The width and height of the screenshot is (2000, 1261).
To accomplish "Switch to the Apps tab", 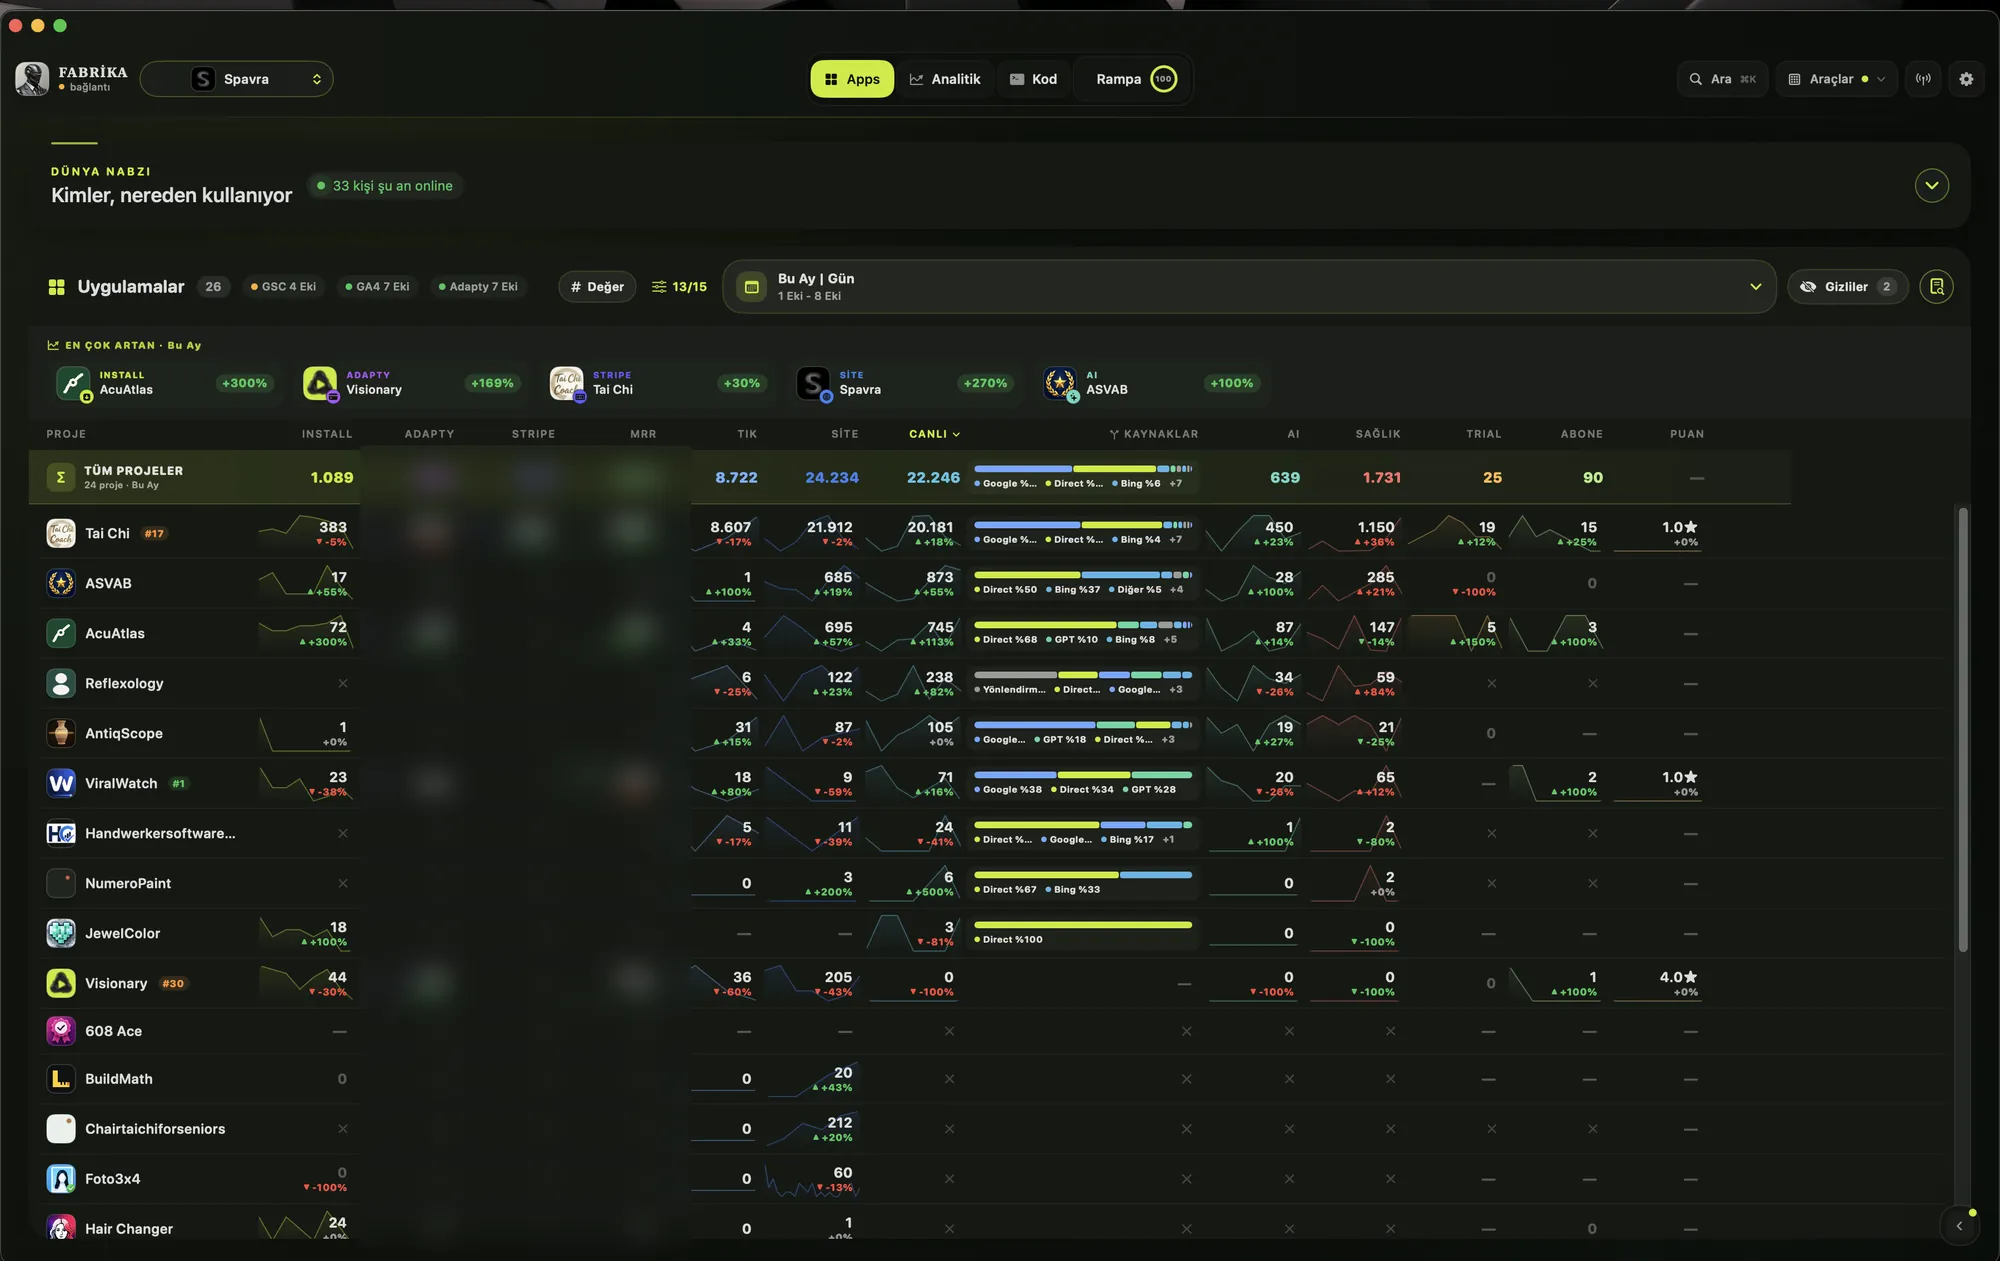I will (x=852, y=79).
